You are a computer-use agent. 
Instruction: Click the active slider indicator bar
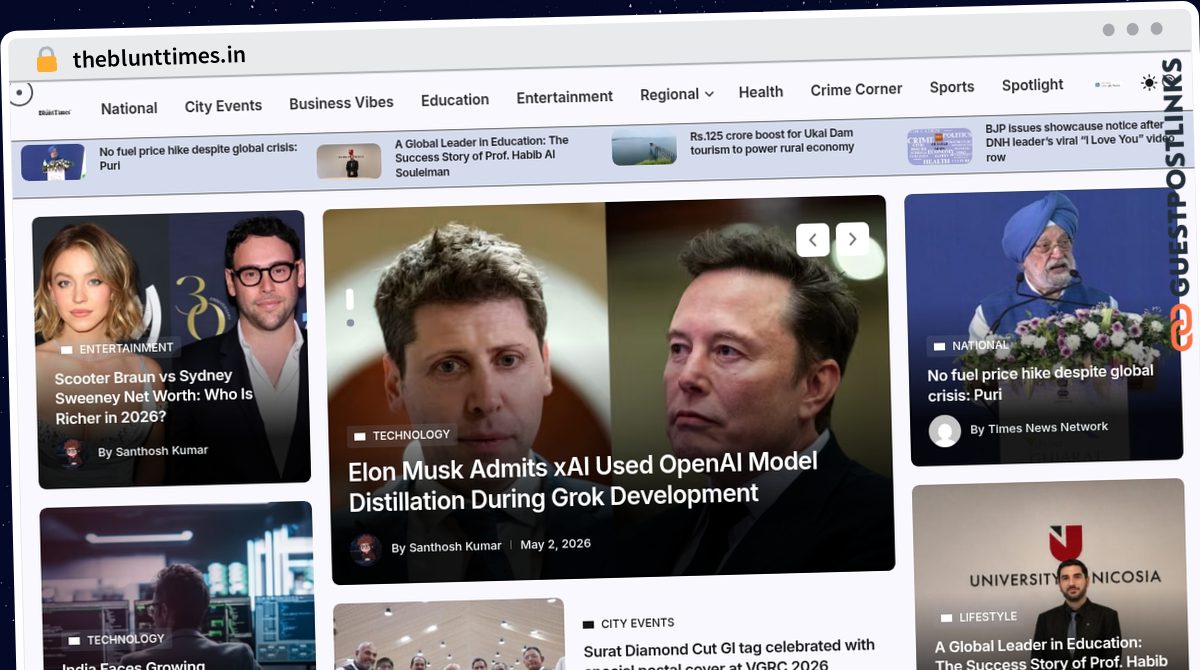point(350,299)
